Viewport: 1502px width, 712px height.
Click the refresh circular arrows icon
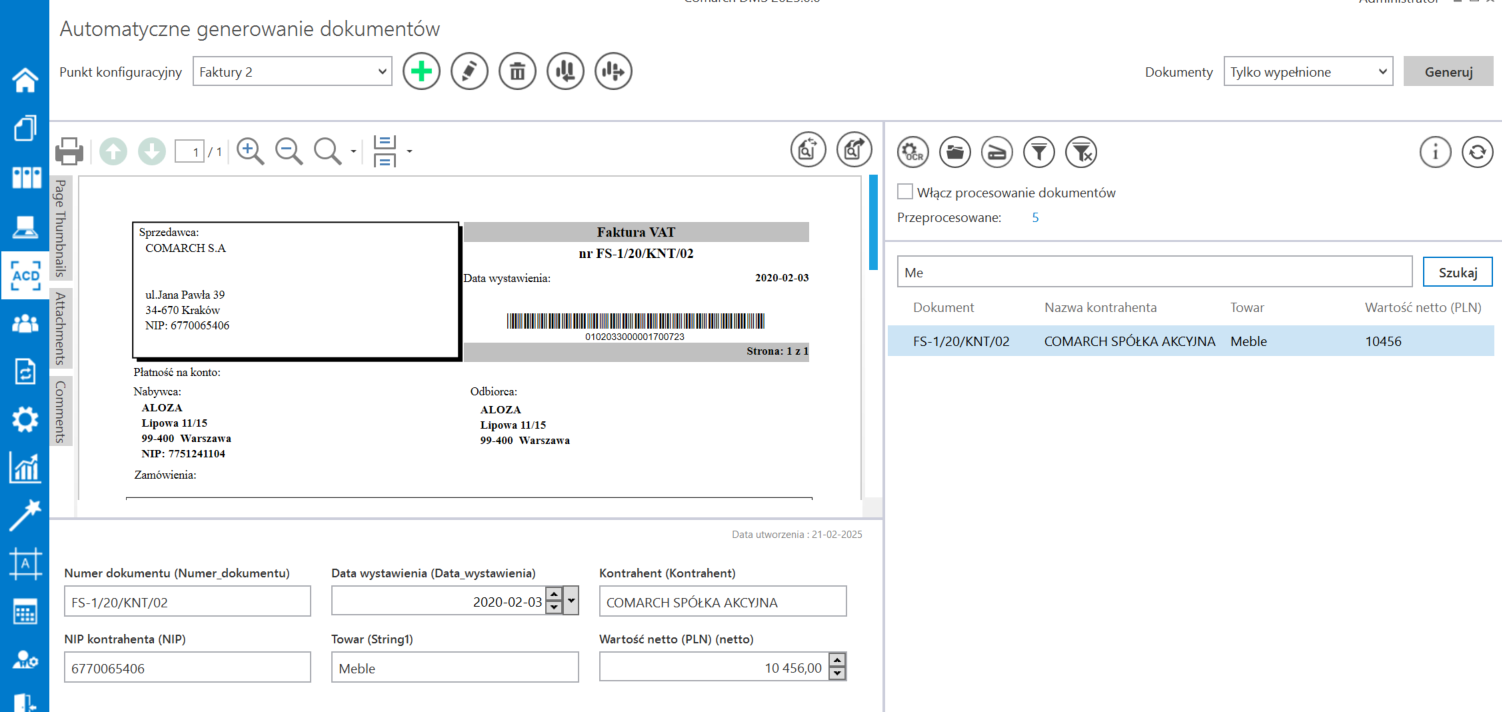[x=1478, y=152]
